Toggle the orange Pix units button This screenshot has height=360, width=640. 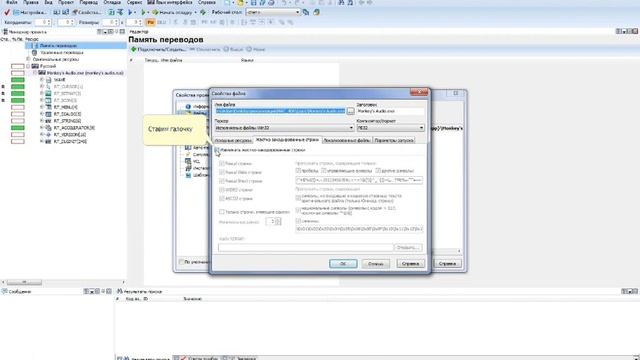(x=151, y=22)
